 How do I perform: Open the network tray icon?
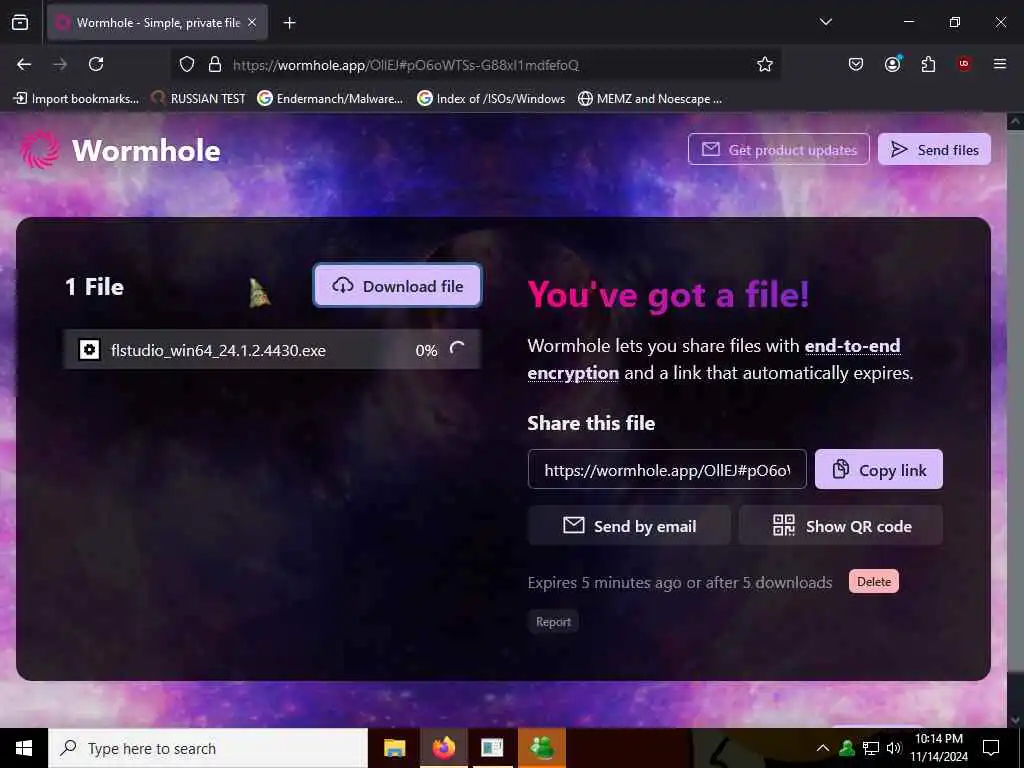(x=871, y=748)
